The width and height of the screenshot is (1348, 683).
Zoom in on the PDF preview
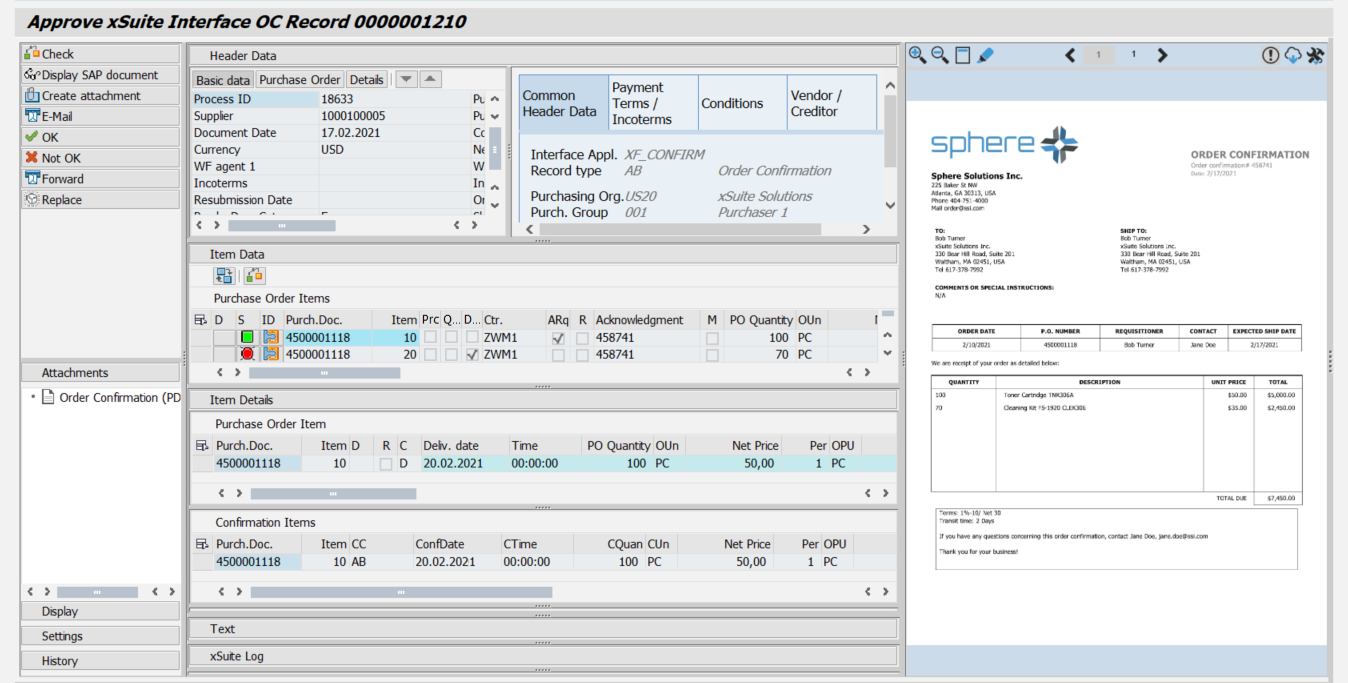pos(916,56)
